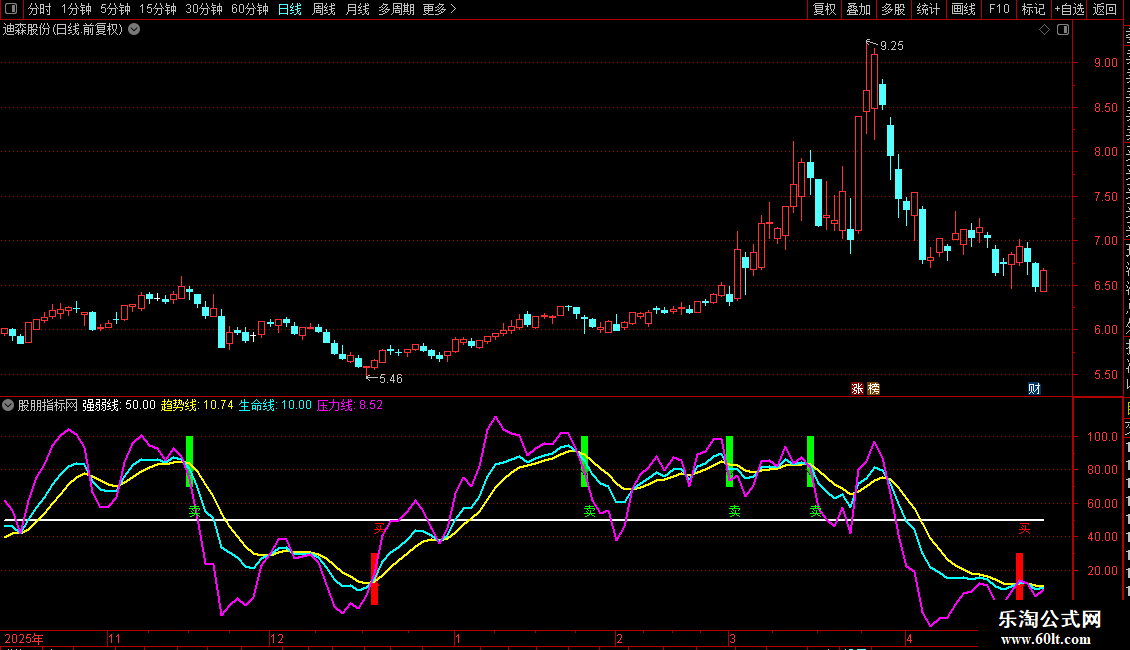Click the green 卖 signal bar in late January

coord(584,461)
